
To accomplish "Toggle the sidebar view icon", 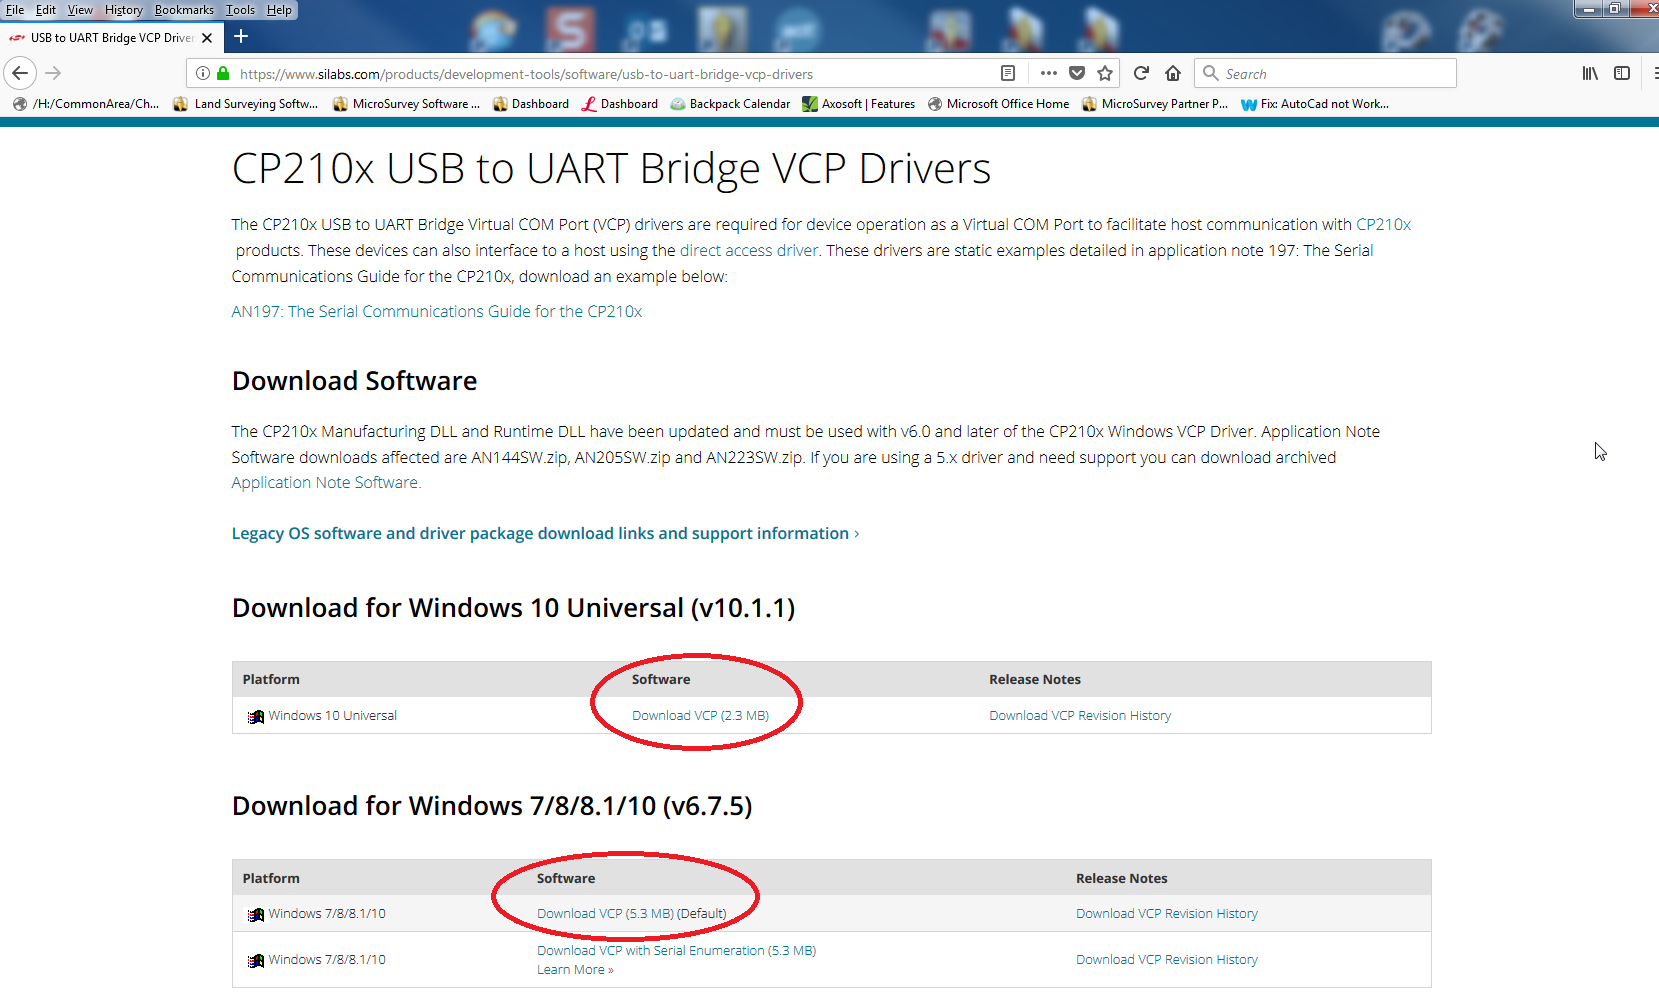I will (1622, 73).
